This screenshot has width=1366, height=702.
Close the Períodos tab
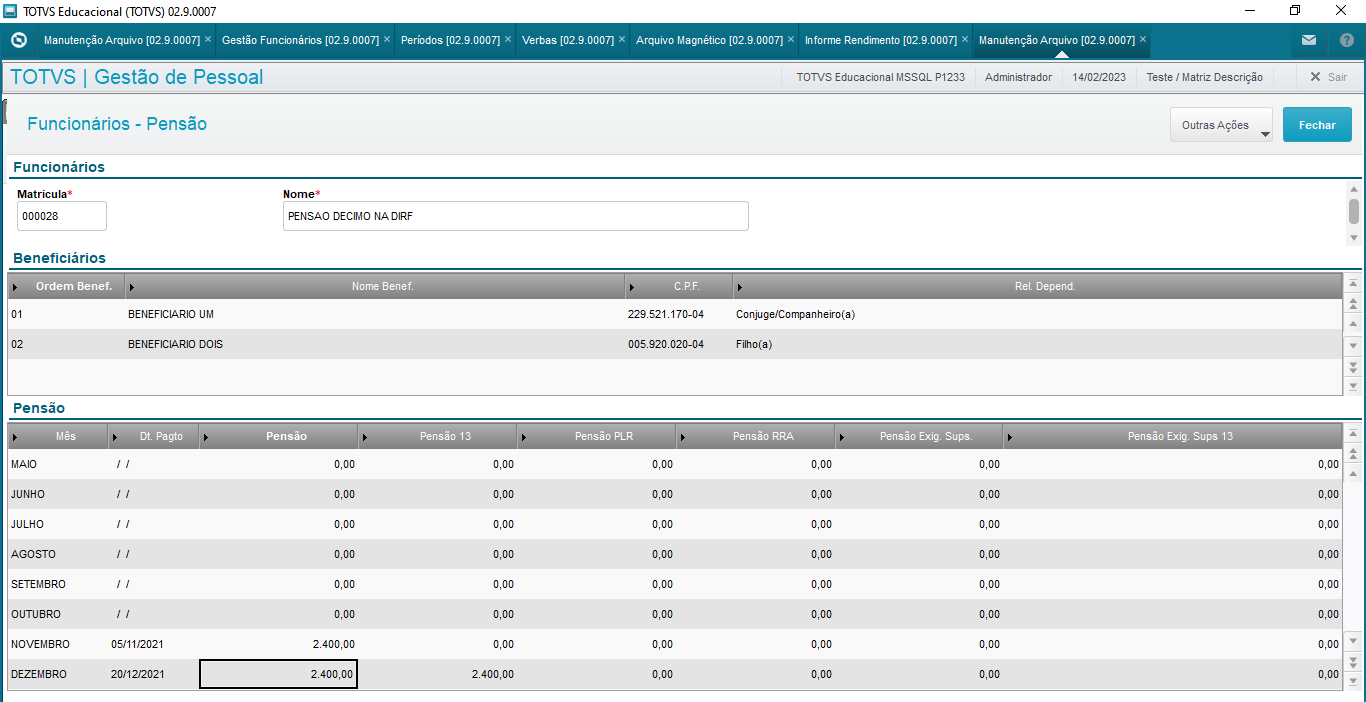[x=508, y=40]
